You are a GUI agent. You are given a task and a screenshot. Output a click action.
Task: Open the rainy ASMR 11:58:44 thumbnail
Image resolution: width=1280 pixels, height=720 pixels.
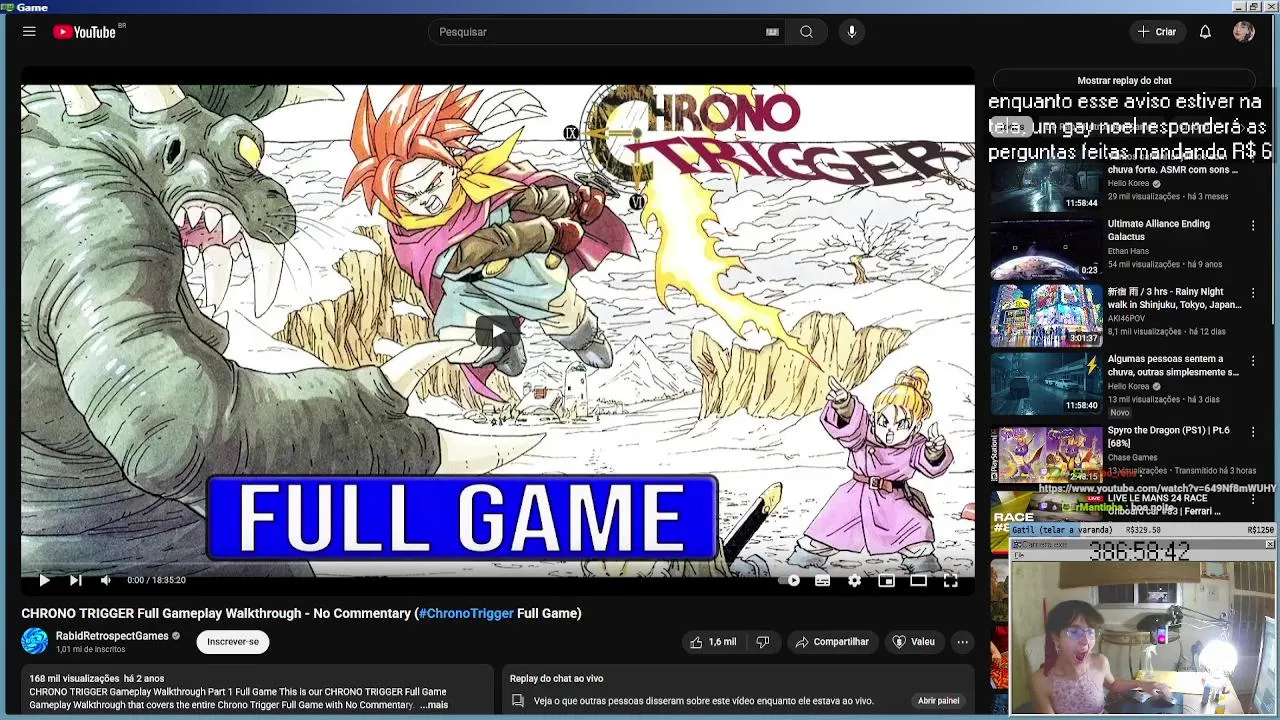pyautogui.click(x=1046, y=182)
